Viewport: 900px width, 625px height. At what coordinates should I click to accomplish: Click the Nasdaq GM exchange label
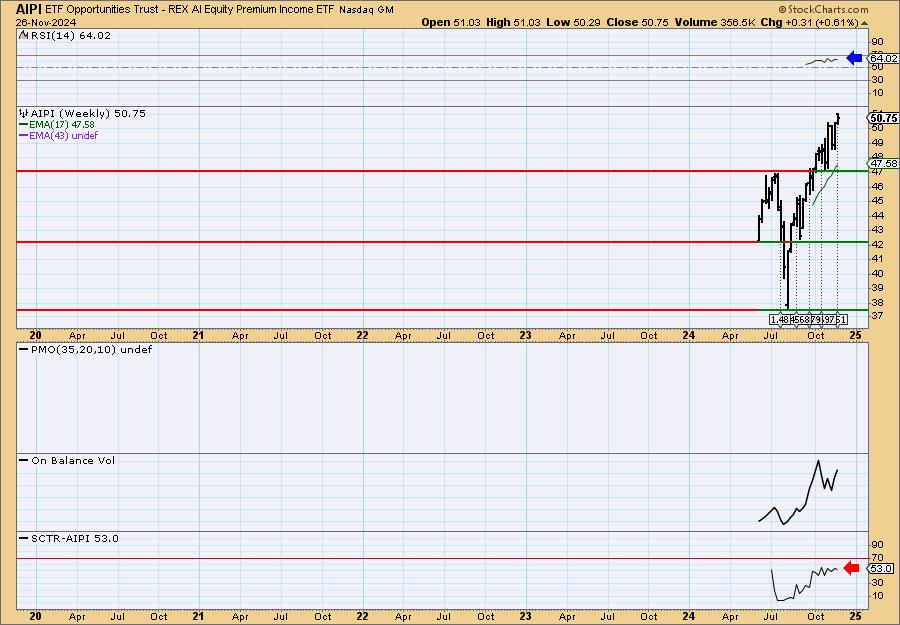[366, 10]
